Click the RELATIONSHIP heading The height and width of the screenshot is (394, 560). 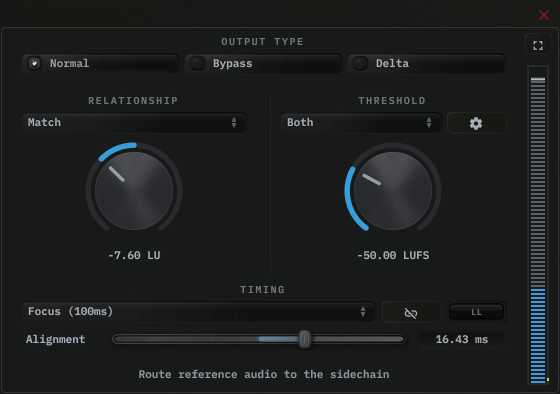[x=133, y=101]
